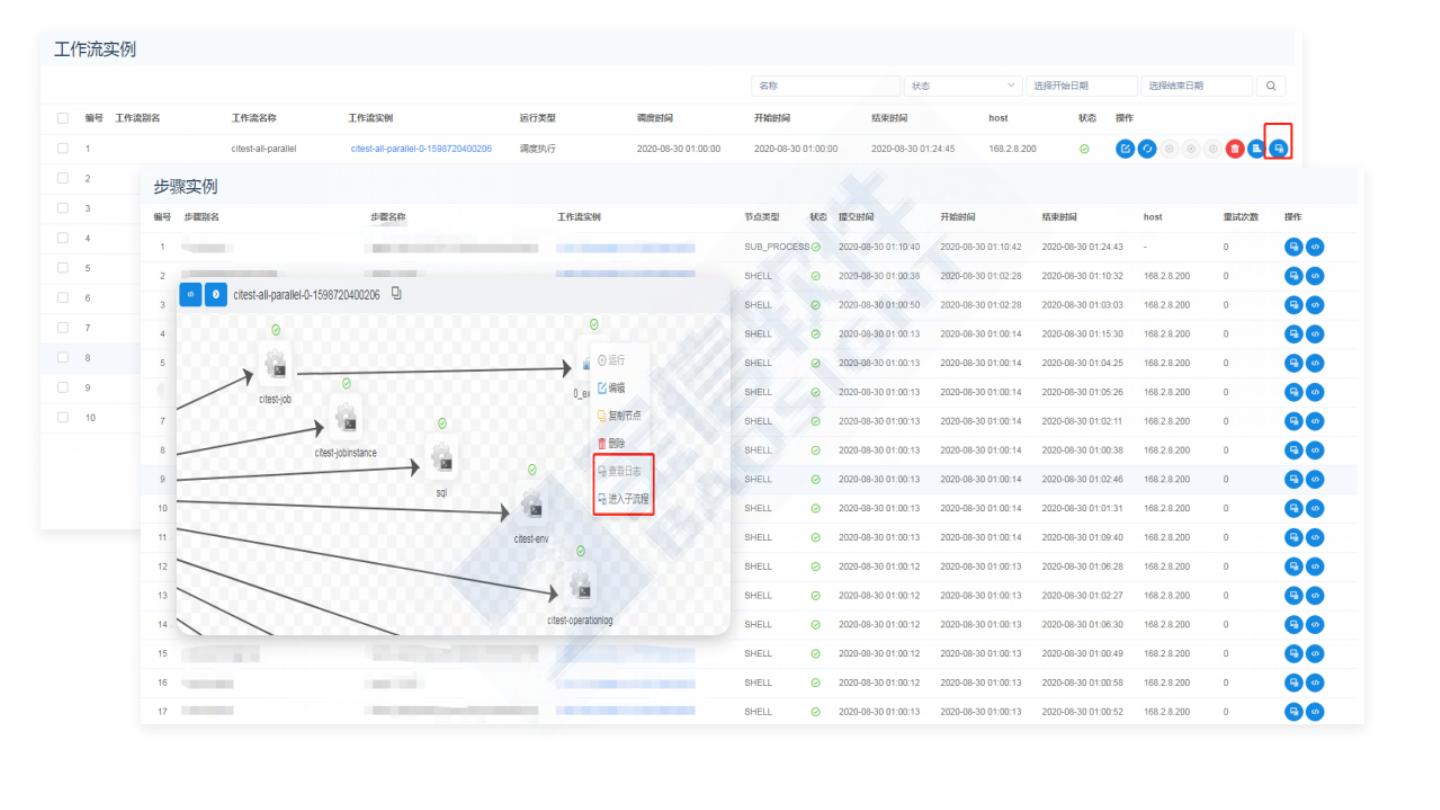Click the 工作流实例 page title
Screen dimensions: 1440x810
click(x=95, y=49)
